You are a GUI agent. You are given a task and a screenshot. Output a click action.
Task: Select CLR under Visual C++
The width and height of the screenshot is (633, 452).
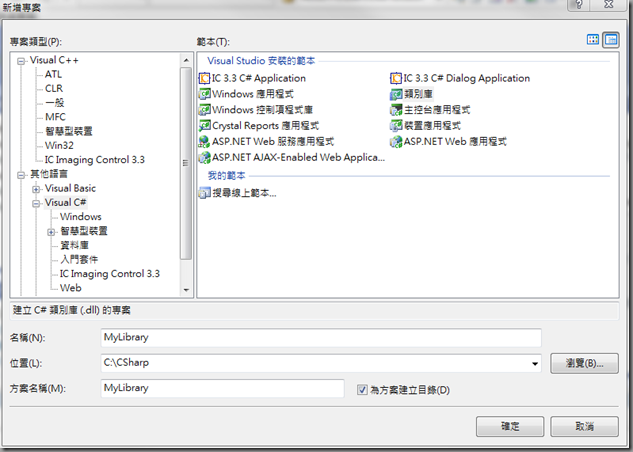(x=54, y=88)
